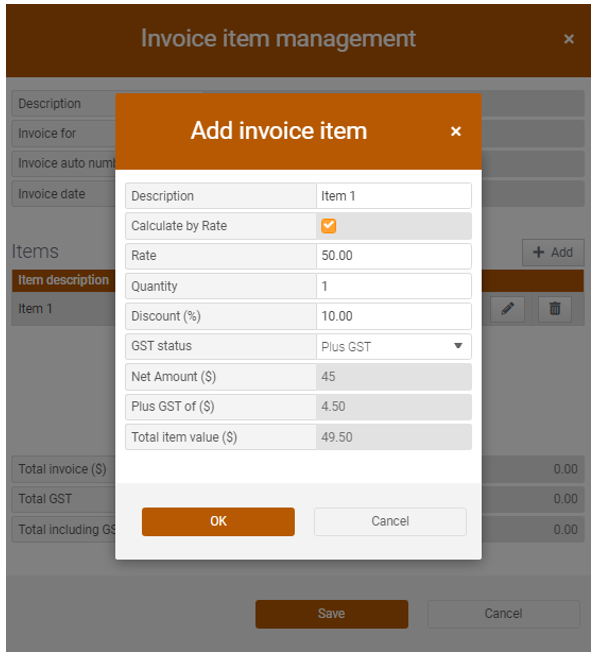Screen dimensions: 600x662
Task: Click the Item description column header
Action: [63, 280]
